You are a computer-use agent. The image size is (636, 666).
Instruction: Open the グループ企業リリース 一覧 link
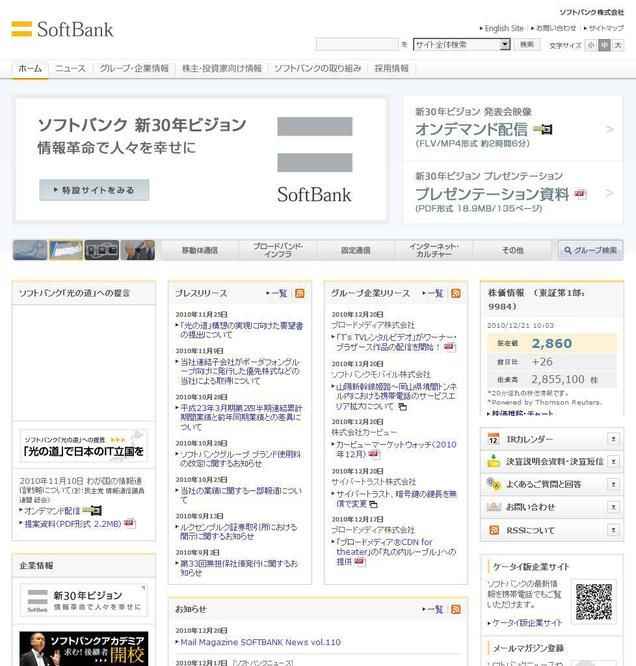435,293
